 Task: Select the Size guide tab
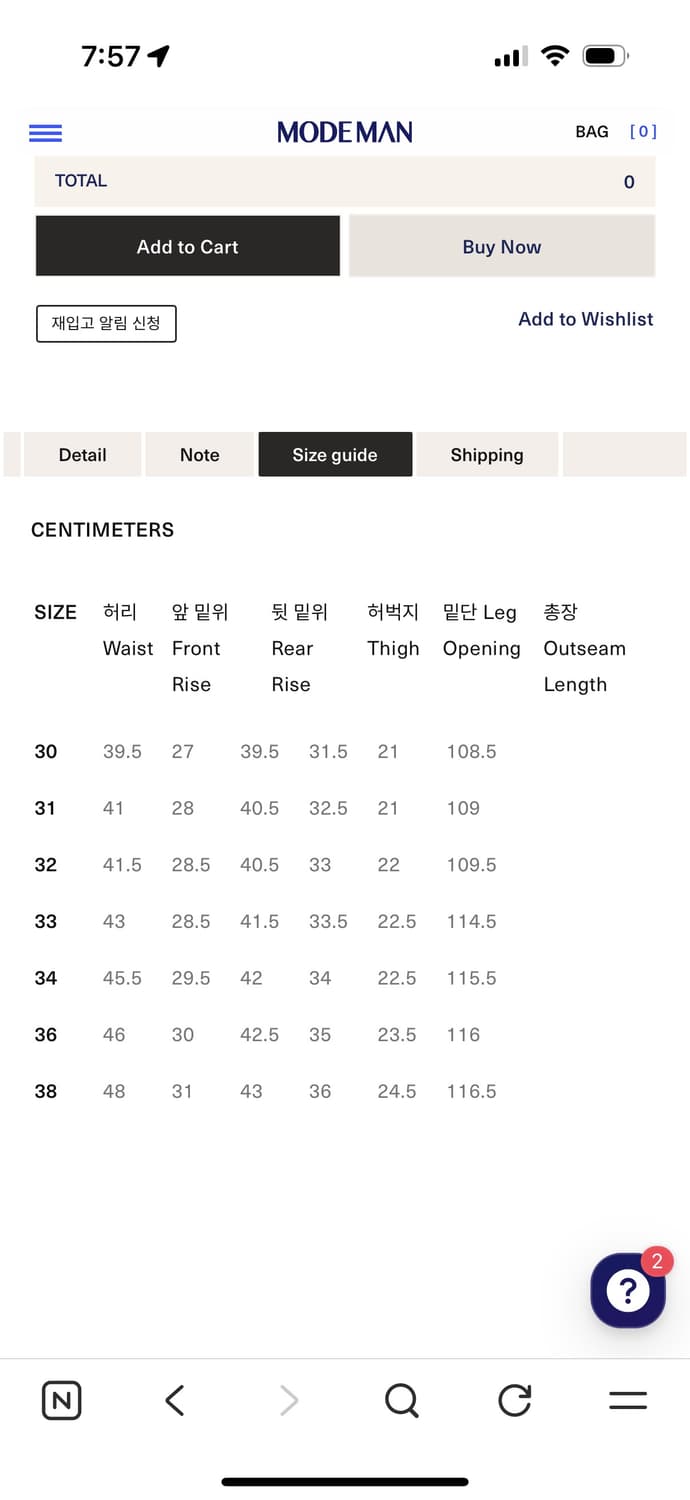335,455
